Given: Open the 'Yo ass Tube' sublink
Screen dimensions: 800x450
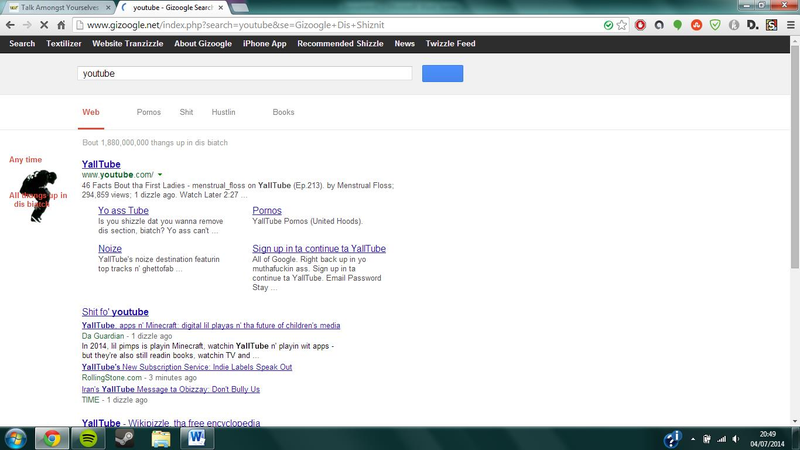Looking at the screenshot, I should [123, 210].
